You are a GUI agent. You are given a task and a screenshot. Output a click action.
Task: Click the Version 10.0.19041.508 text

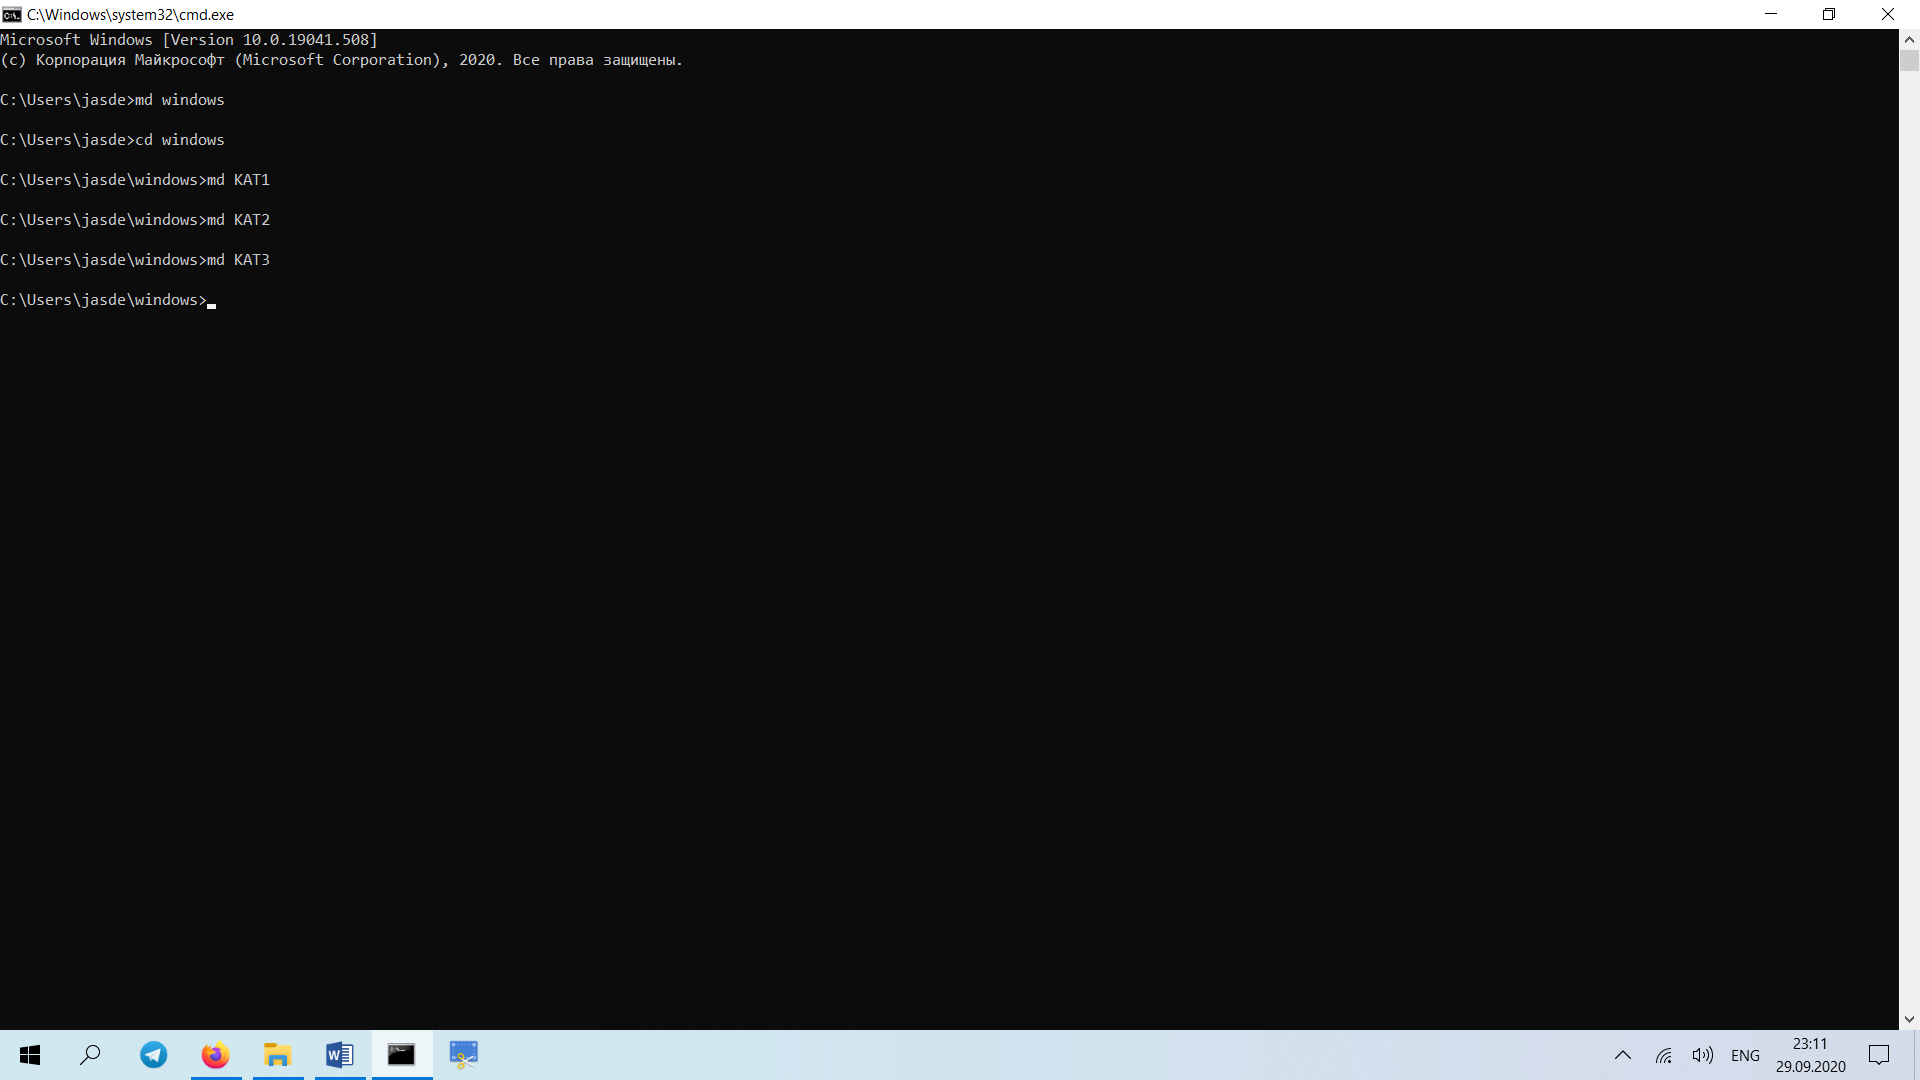270,40
